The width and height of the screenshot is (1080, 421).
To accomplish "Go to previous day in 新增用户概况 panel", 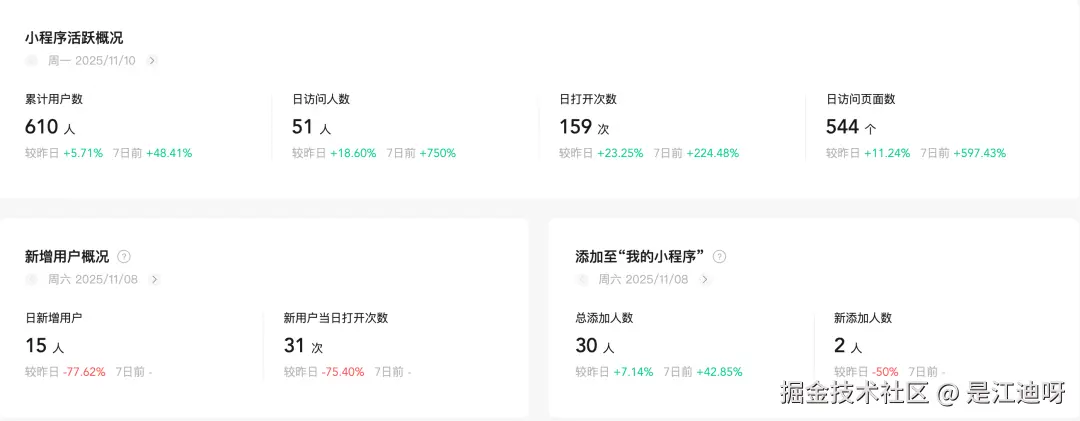I will click(31, 280).
